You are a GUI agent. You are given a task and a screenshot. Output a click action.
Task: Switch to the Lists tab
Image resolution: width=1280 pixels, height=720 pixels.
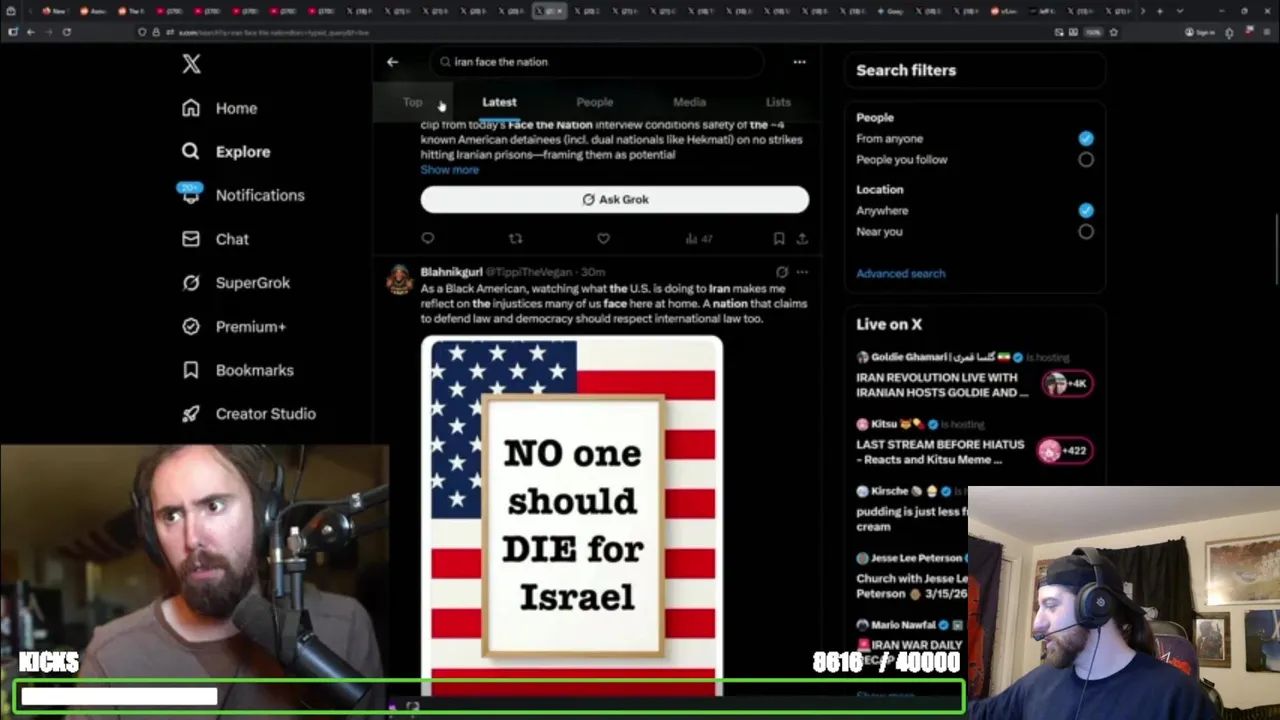pos(778,102)
